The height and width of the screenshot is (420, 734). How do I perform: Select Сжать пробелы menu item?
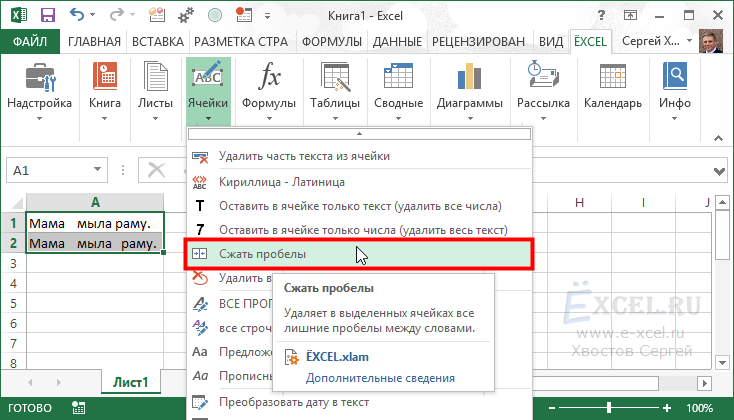pos(359,254)
